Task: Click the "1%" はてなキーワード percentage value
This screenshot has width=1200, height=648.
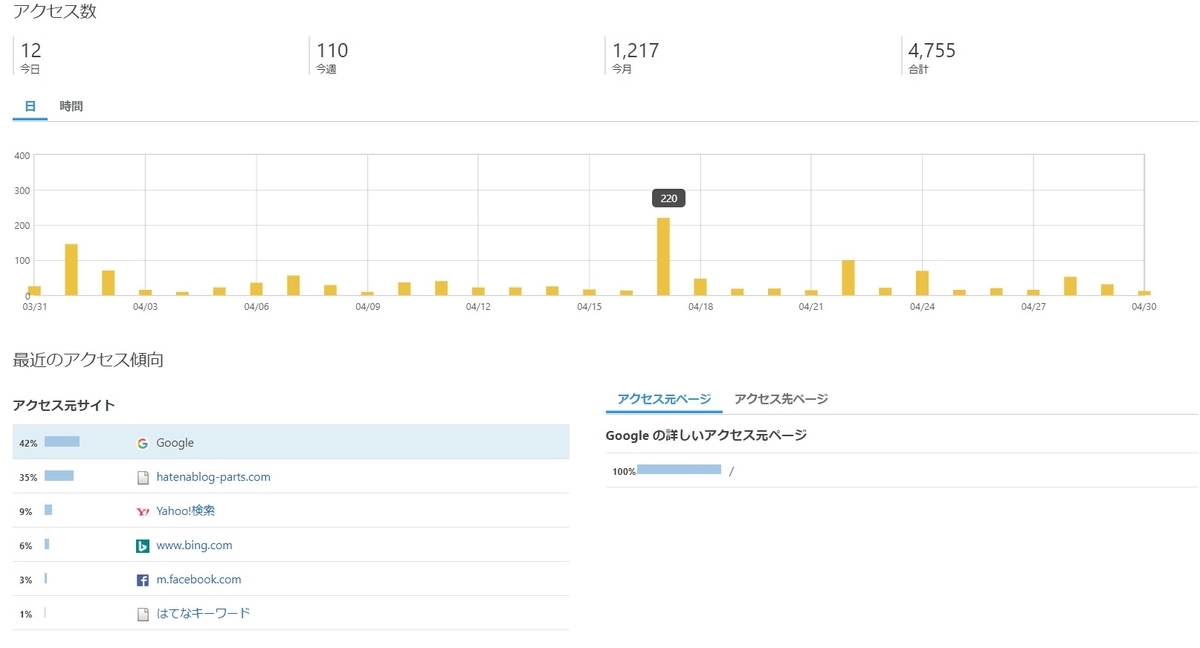Action: [25, 614]
